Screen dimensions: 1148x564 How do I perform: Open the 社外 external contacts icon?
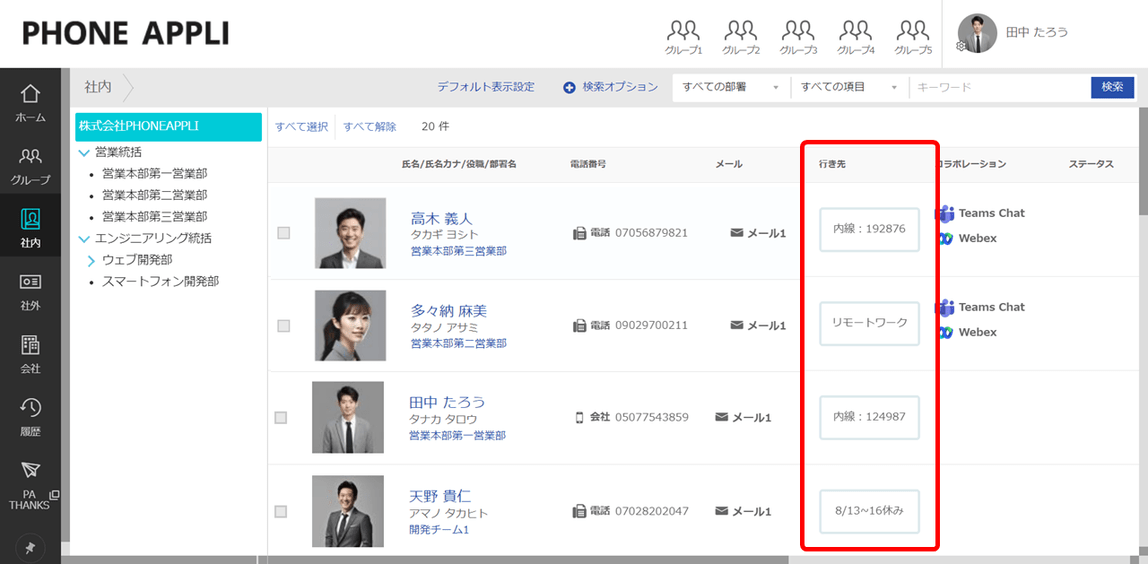point(30,282)
